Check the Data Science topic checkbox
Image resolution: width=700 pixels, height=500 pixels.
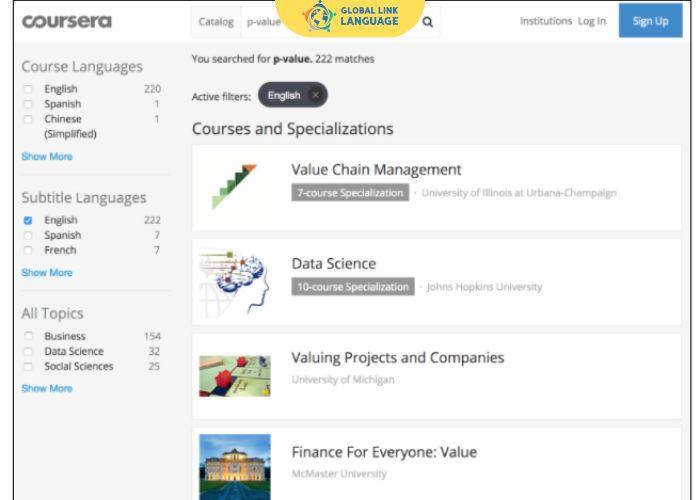click(x=28, y=351)
